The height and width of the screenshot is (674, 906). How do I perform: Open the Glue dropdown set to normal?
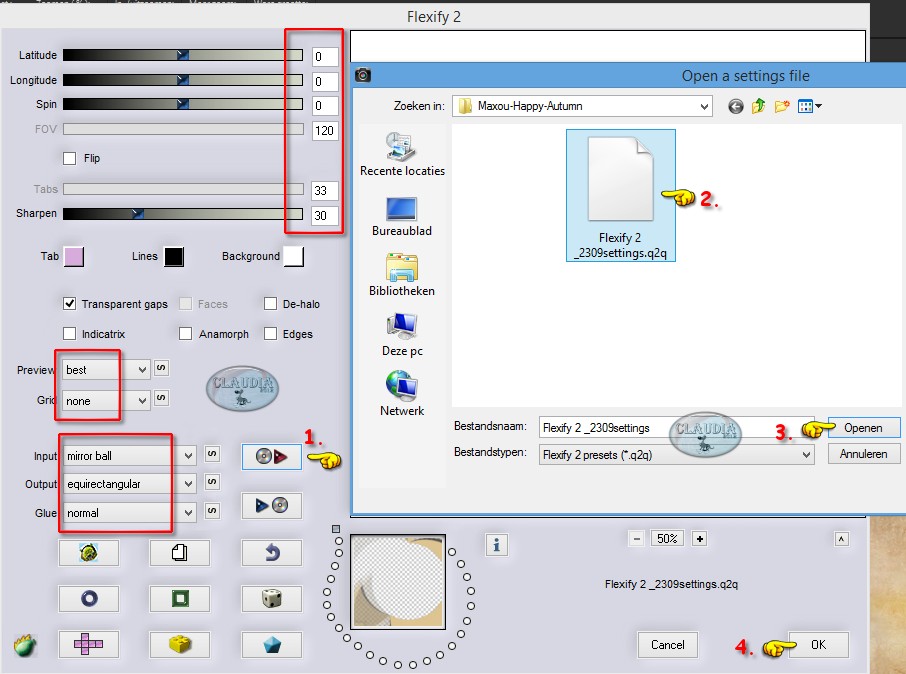click(129, 513)
